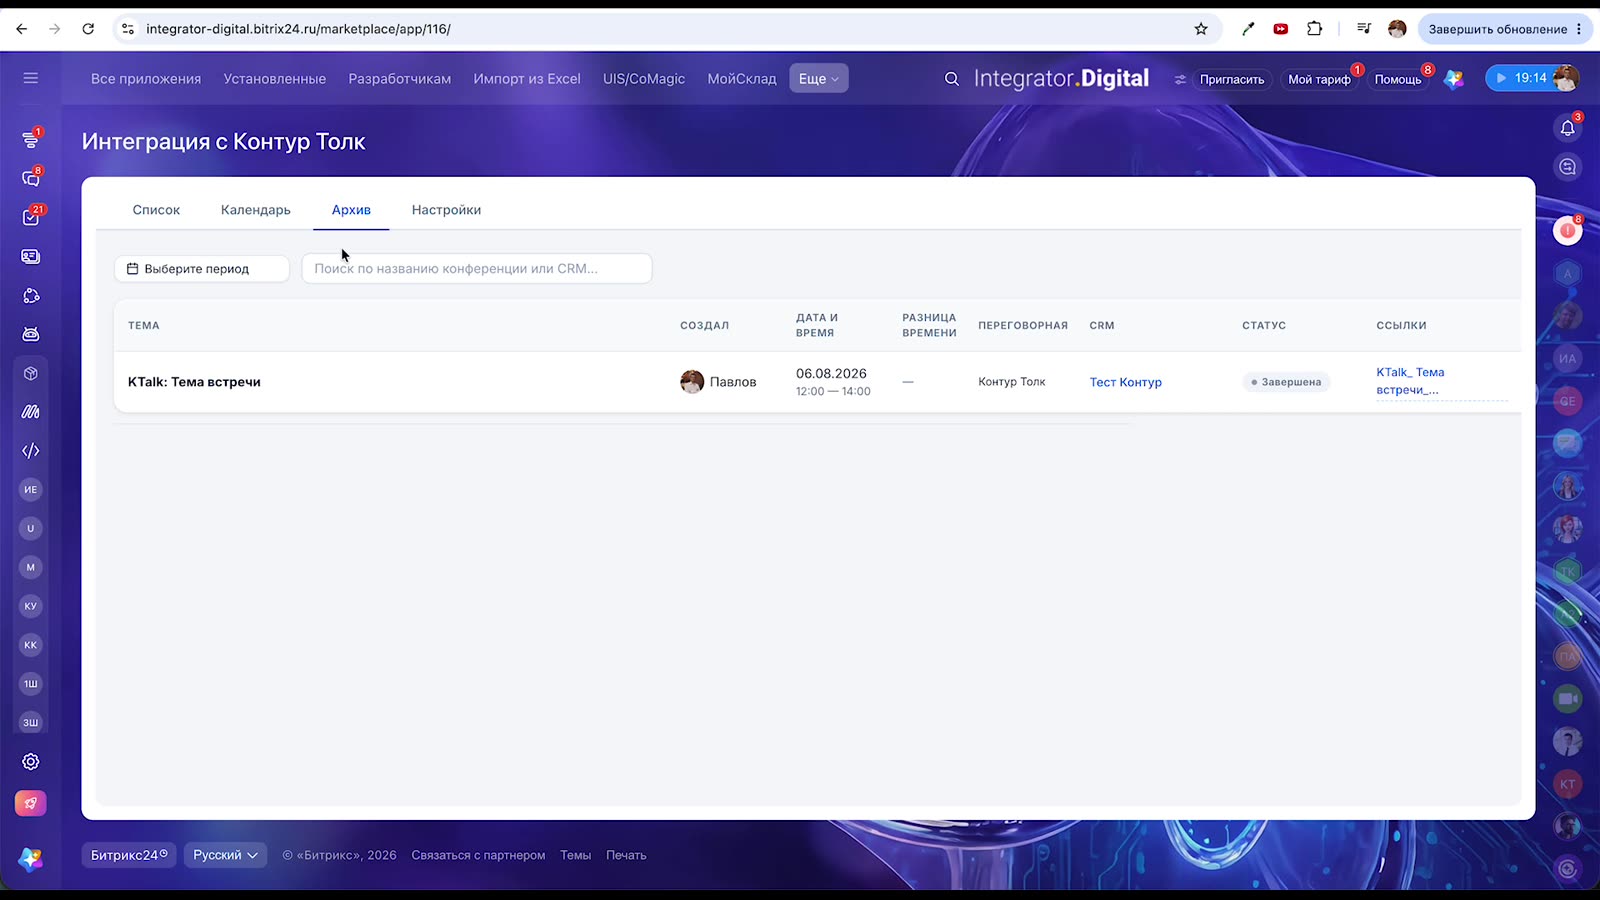The image size is (1600, 900).
Task: Open the sliders icon beside Пригласить
Action: coord(1180,79)
